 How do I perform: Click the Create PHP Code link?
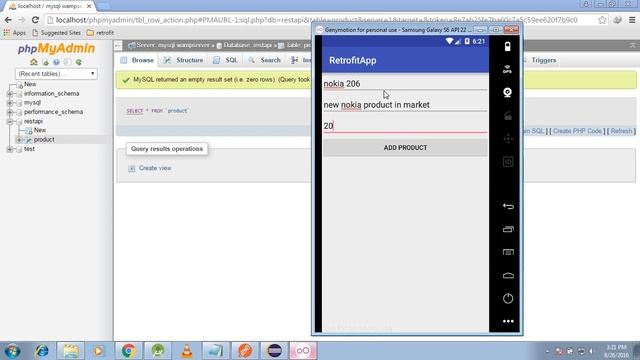pyautogui.click(x=578, y=131)
